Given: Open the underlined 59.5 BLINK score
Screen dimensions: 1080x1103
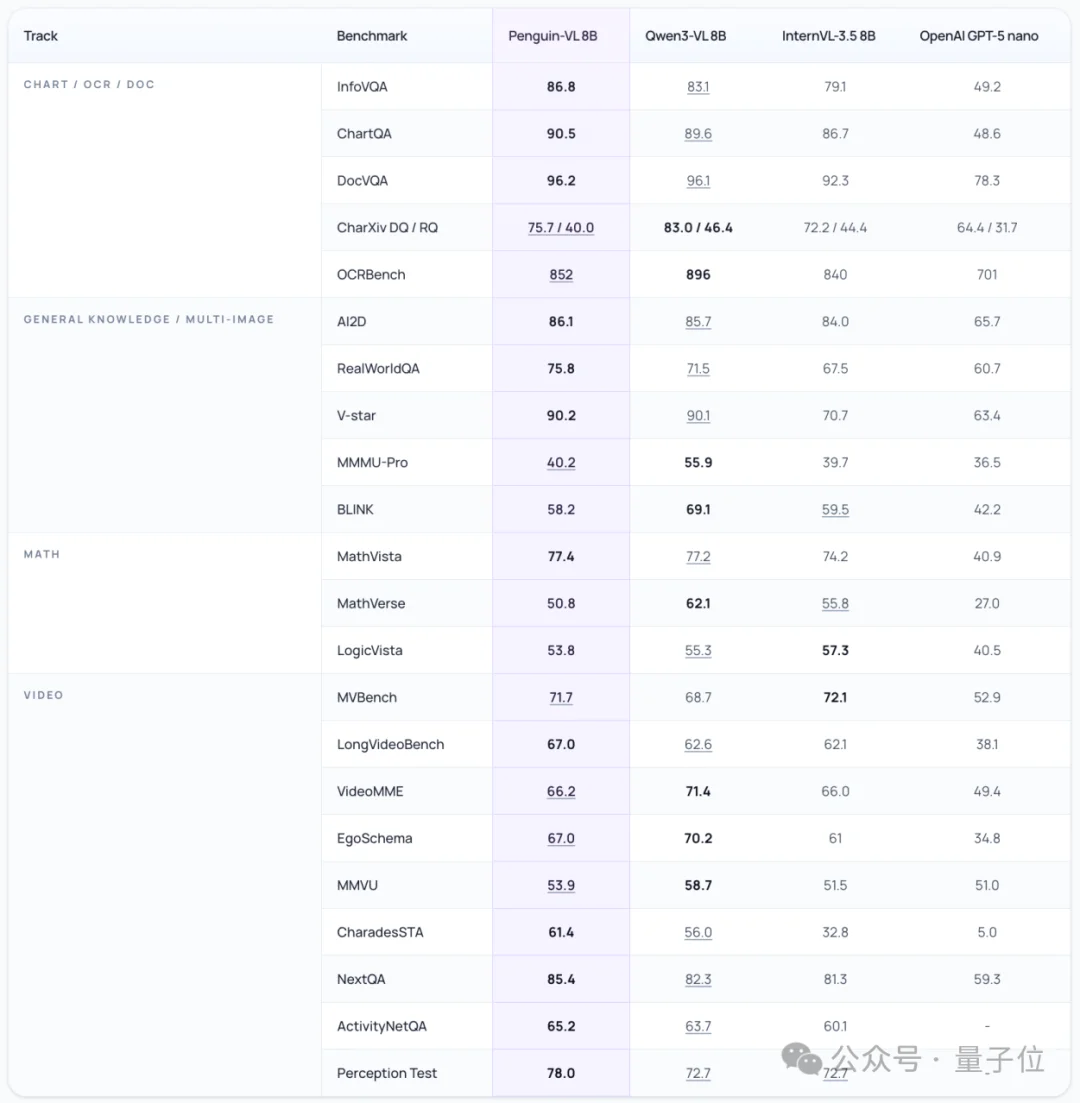Looking at the screenshot, I should click(x=835, y=510).
